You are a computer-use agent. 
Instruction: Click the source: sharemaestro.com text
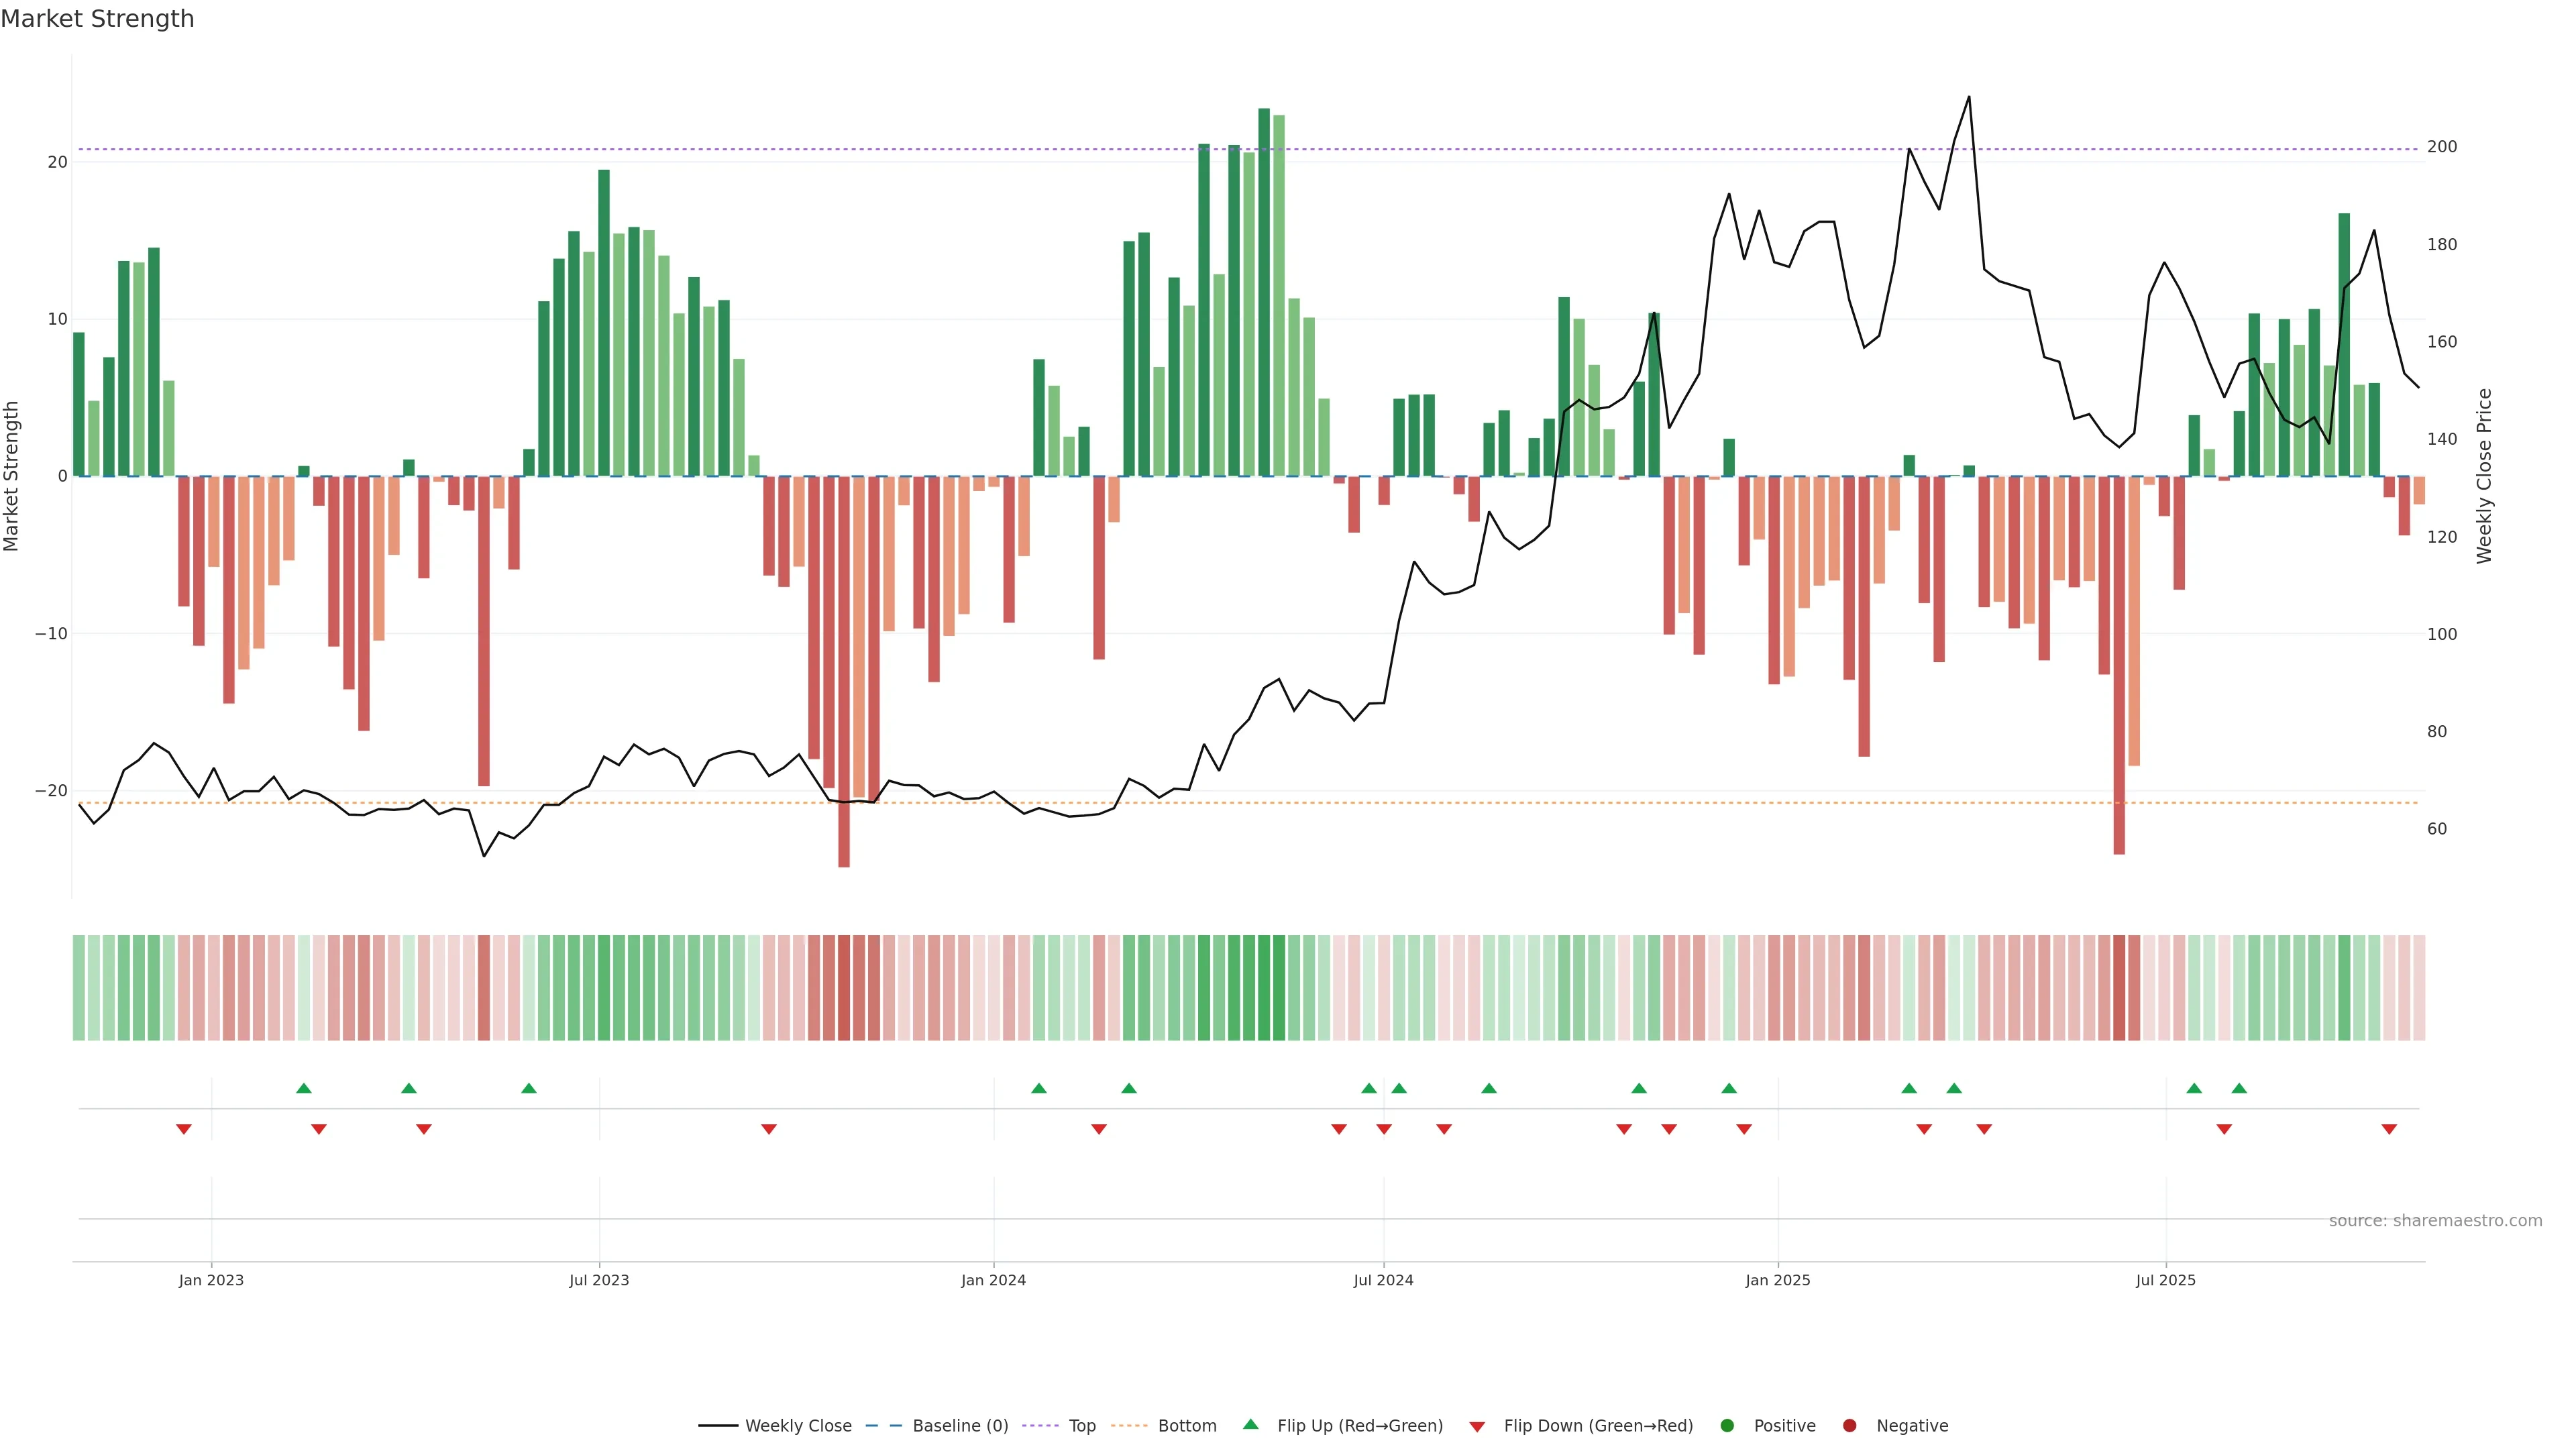point(2435,1221)
